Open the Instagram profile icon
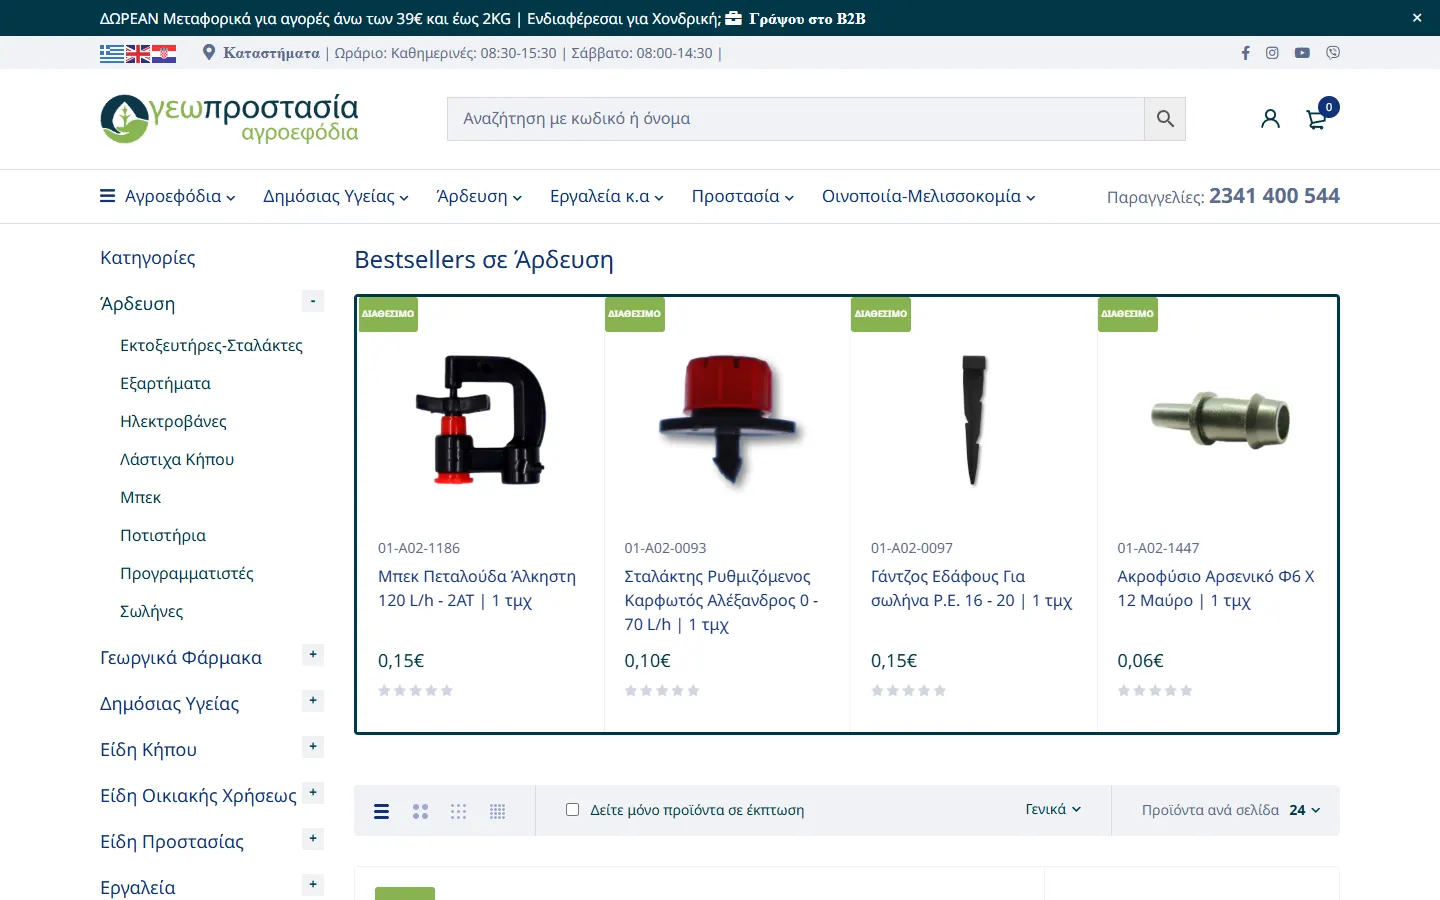 coord(1272,53)
